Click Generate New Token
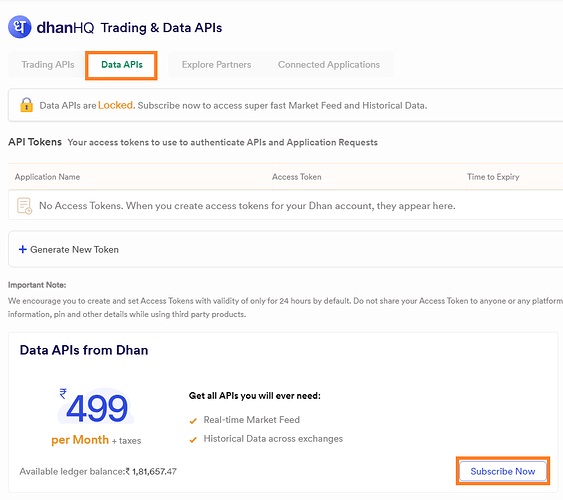This screenshot has height=500, width=563. pos(74,249)
